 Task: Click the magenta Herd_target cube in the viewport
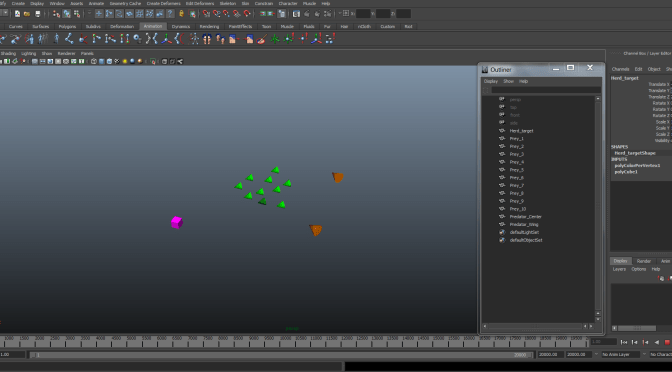pos(177,222)
